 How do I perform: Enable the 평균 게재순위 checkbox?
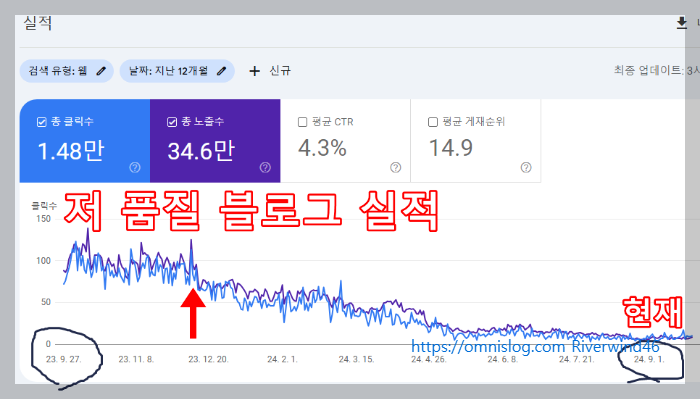point(433,122)
